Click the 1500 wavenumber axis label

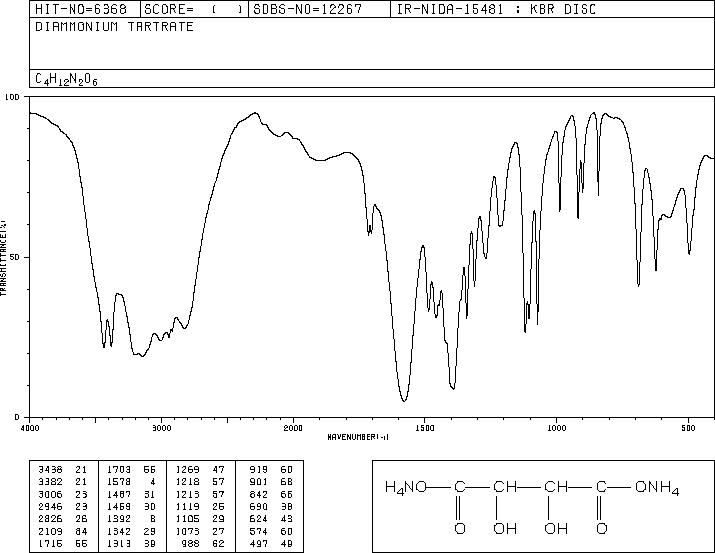point(425,428)
